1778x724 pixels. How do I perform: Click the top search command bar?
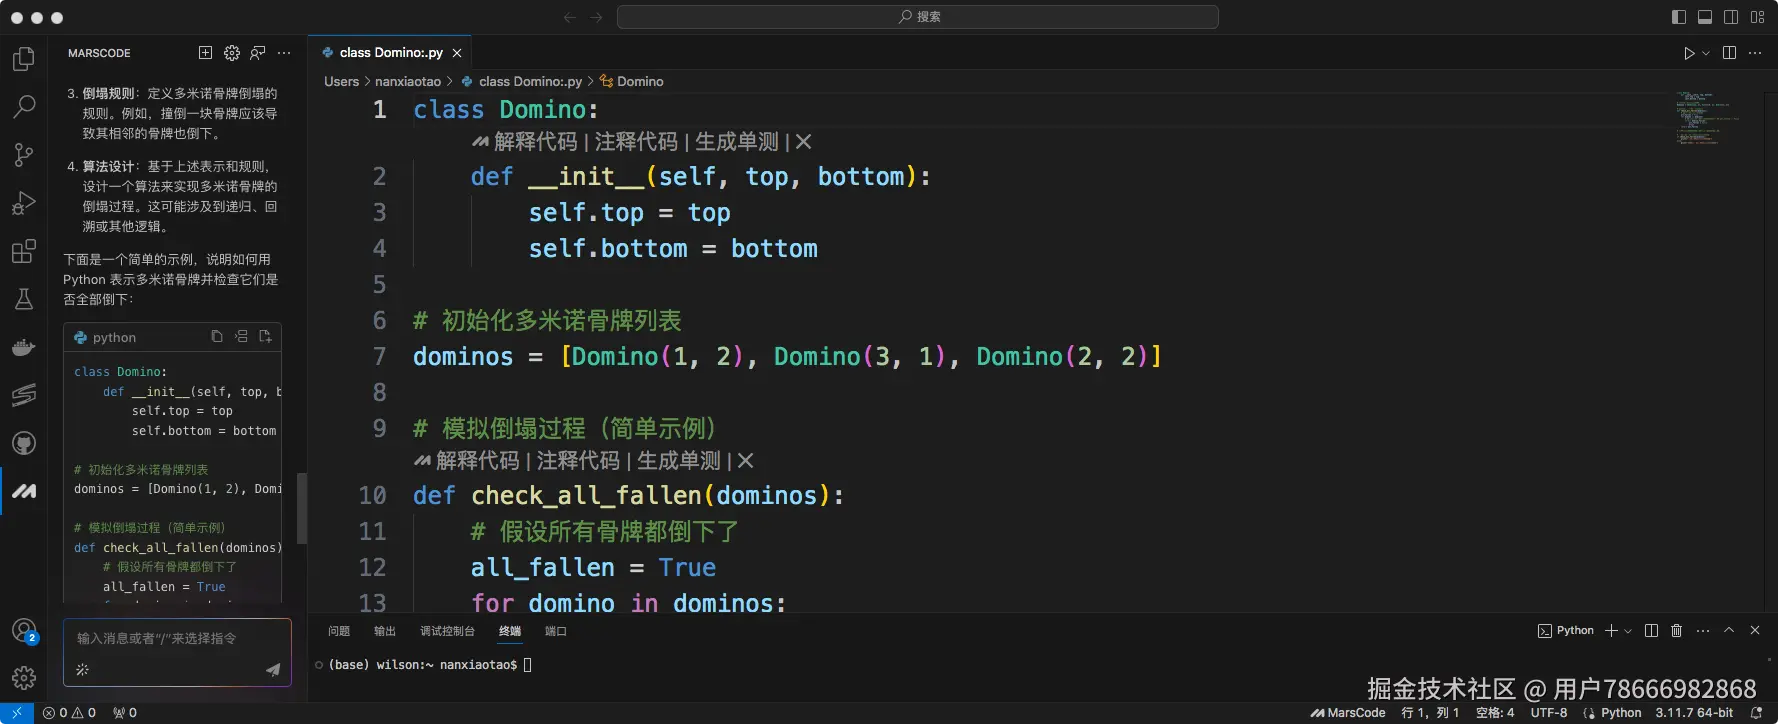click(917, 17)
